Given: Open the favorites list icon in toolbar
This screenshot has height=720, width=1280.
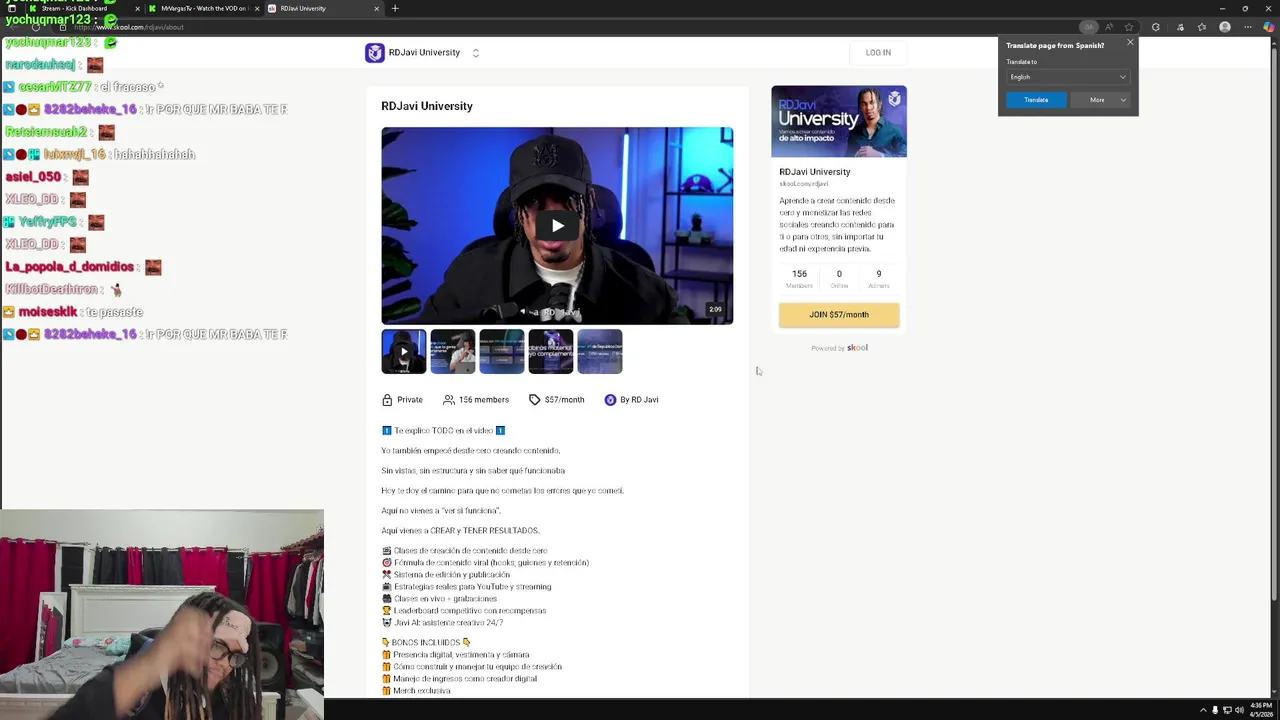Looking at the screenshot, I should tap(1202, 27).
